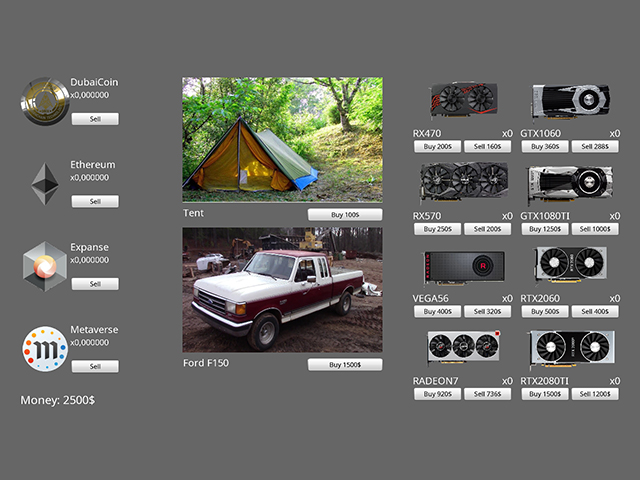This screenshot has height=480, width=640.
Task: Sell a GTX1080TI for 1000$
Action: pos(595,229)
